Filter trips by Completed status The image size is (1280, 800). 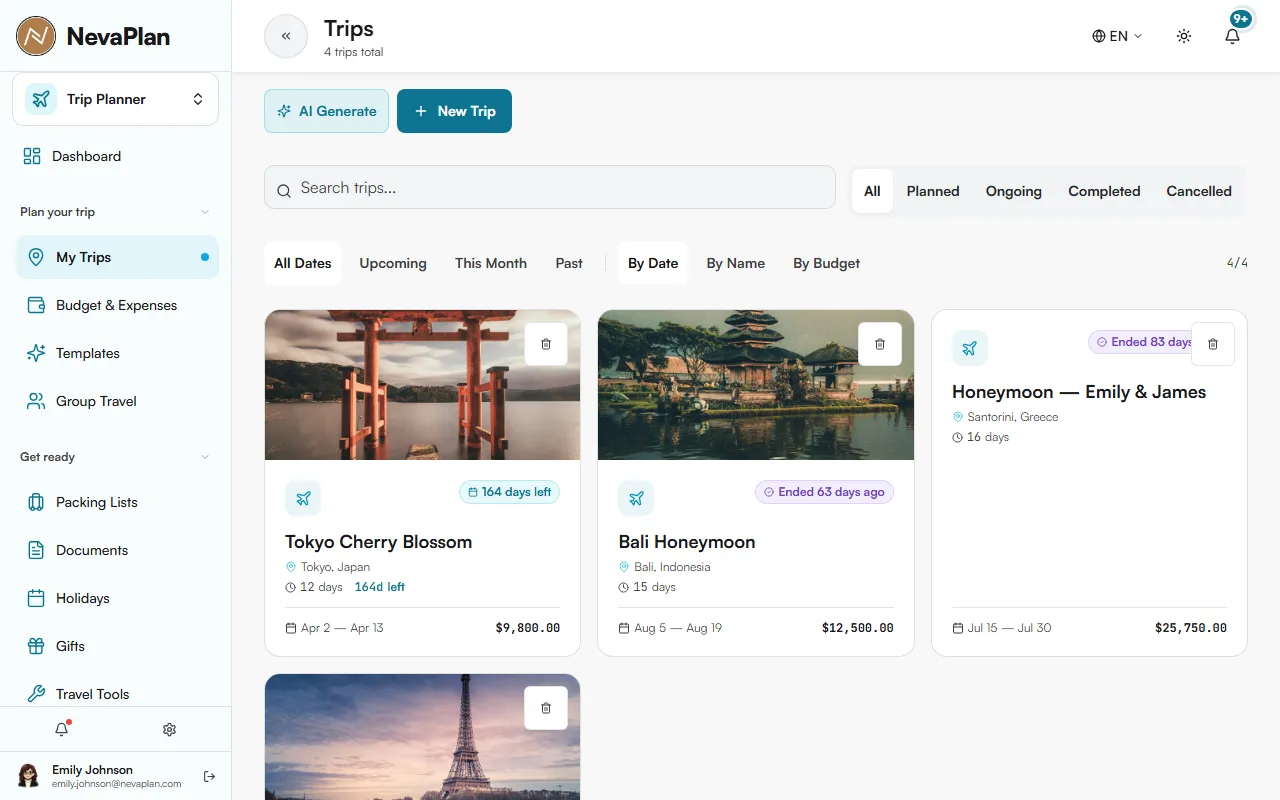(x=1104, y=191)
